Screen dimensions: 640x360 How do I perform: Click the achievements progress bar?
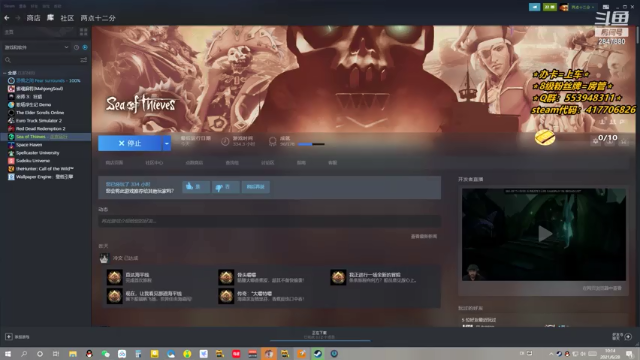pos(311,144)
